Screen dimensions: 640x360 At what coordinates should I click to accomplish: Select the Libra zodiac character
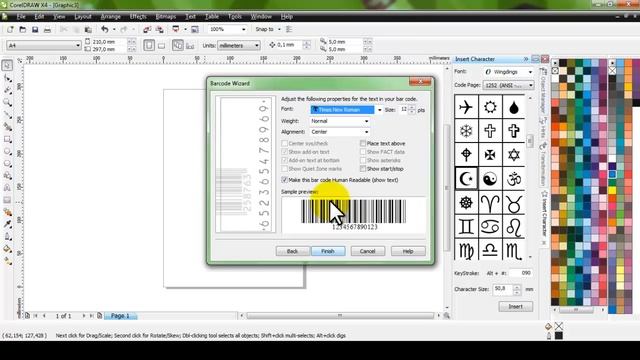[x=490, y=250]
